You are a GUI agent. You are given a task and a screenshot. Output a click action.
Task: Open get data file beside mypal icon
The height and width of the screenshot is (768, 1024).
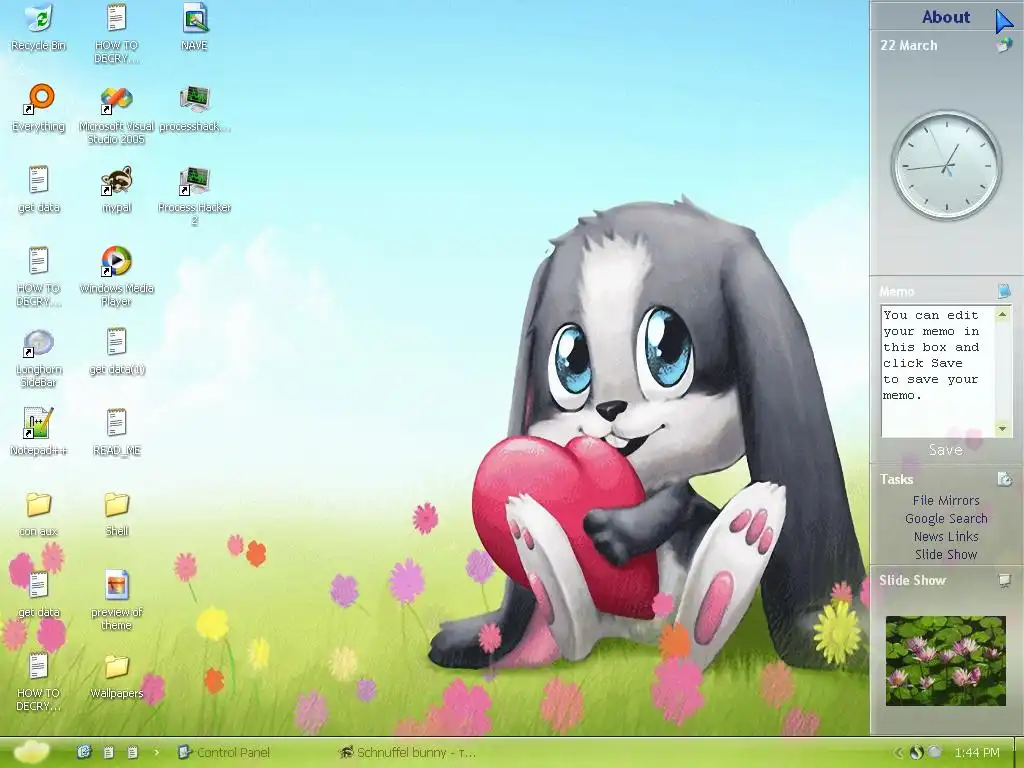point(39,189)
